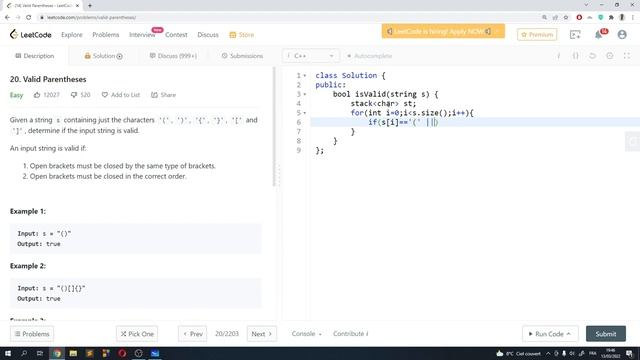Viewport: 640px width, 360px height.
Task: Collapse the class Solution fold arrow
Action: coord(304,76)
